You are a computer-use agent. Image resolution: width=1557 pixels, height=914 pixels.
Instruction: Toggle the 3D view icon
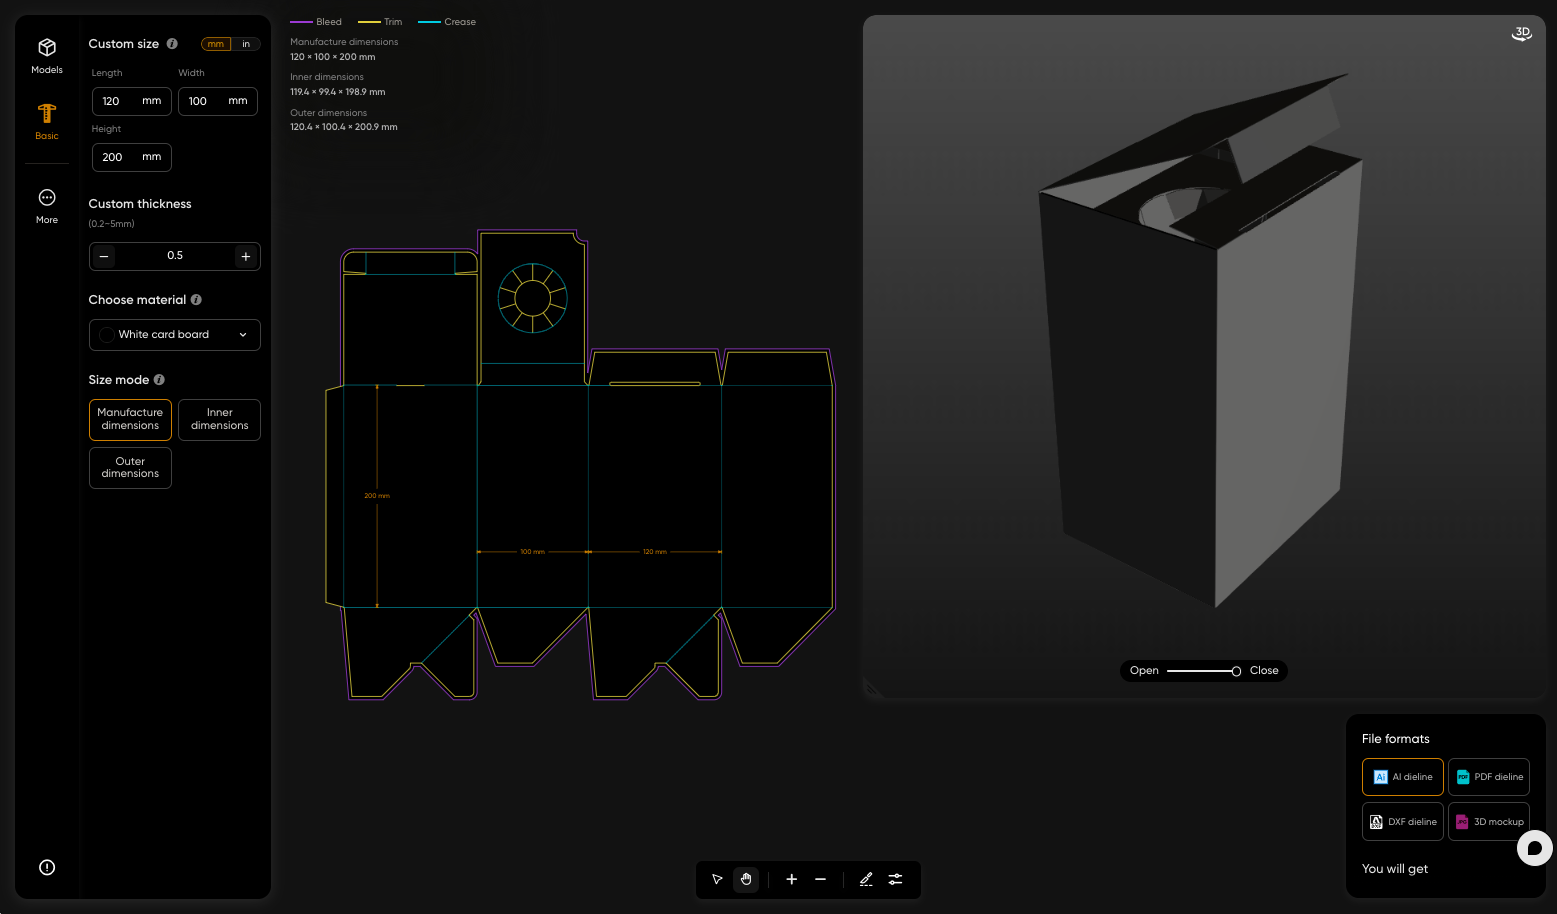click(1521, 34)
